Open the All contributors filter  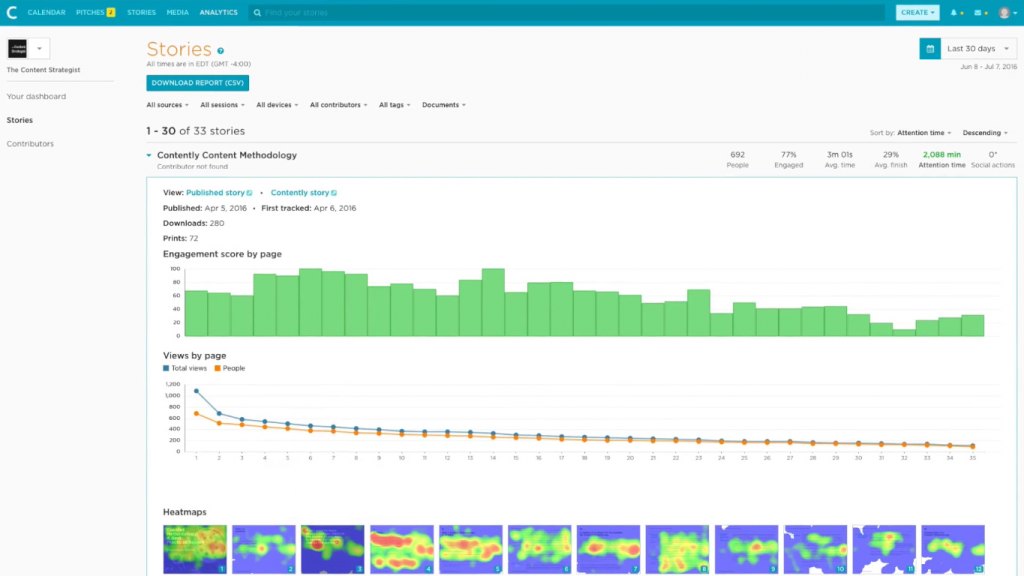(x=338, y=104)
